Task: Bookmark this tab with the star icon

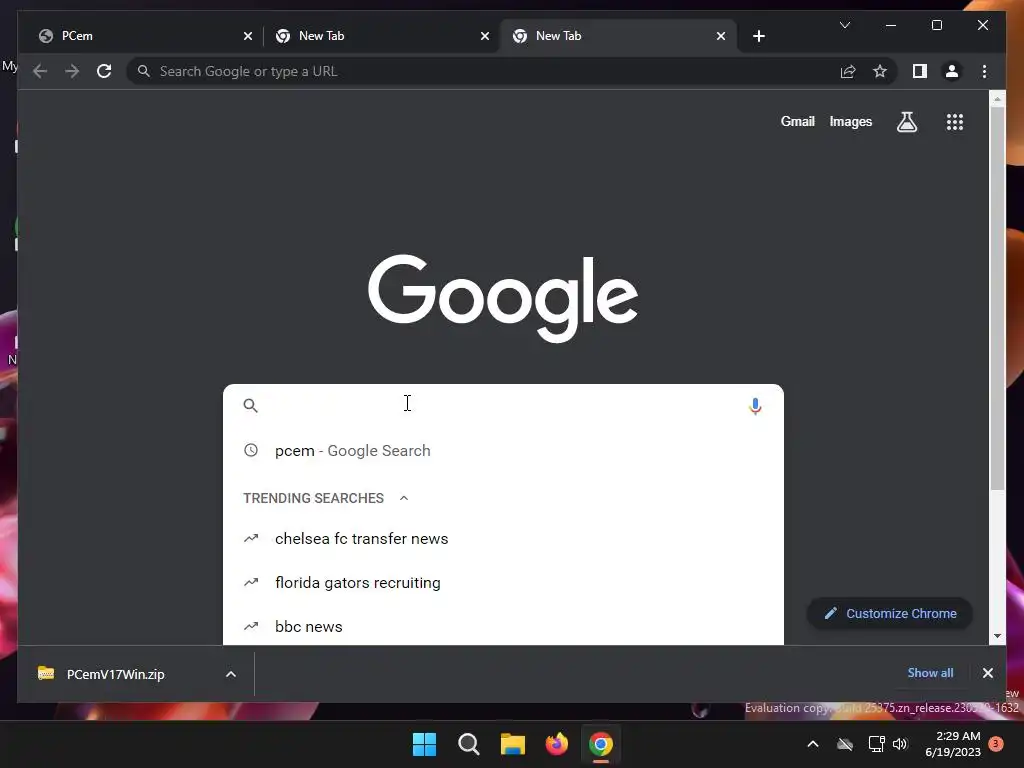Action: tap(880, 71)
